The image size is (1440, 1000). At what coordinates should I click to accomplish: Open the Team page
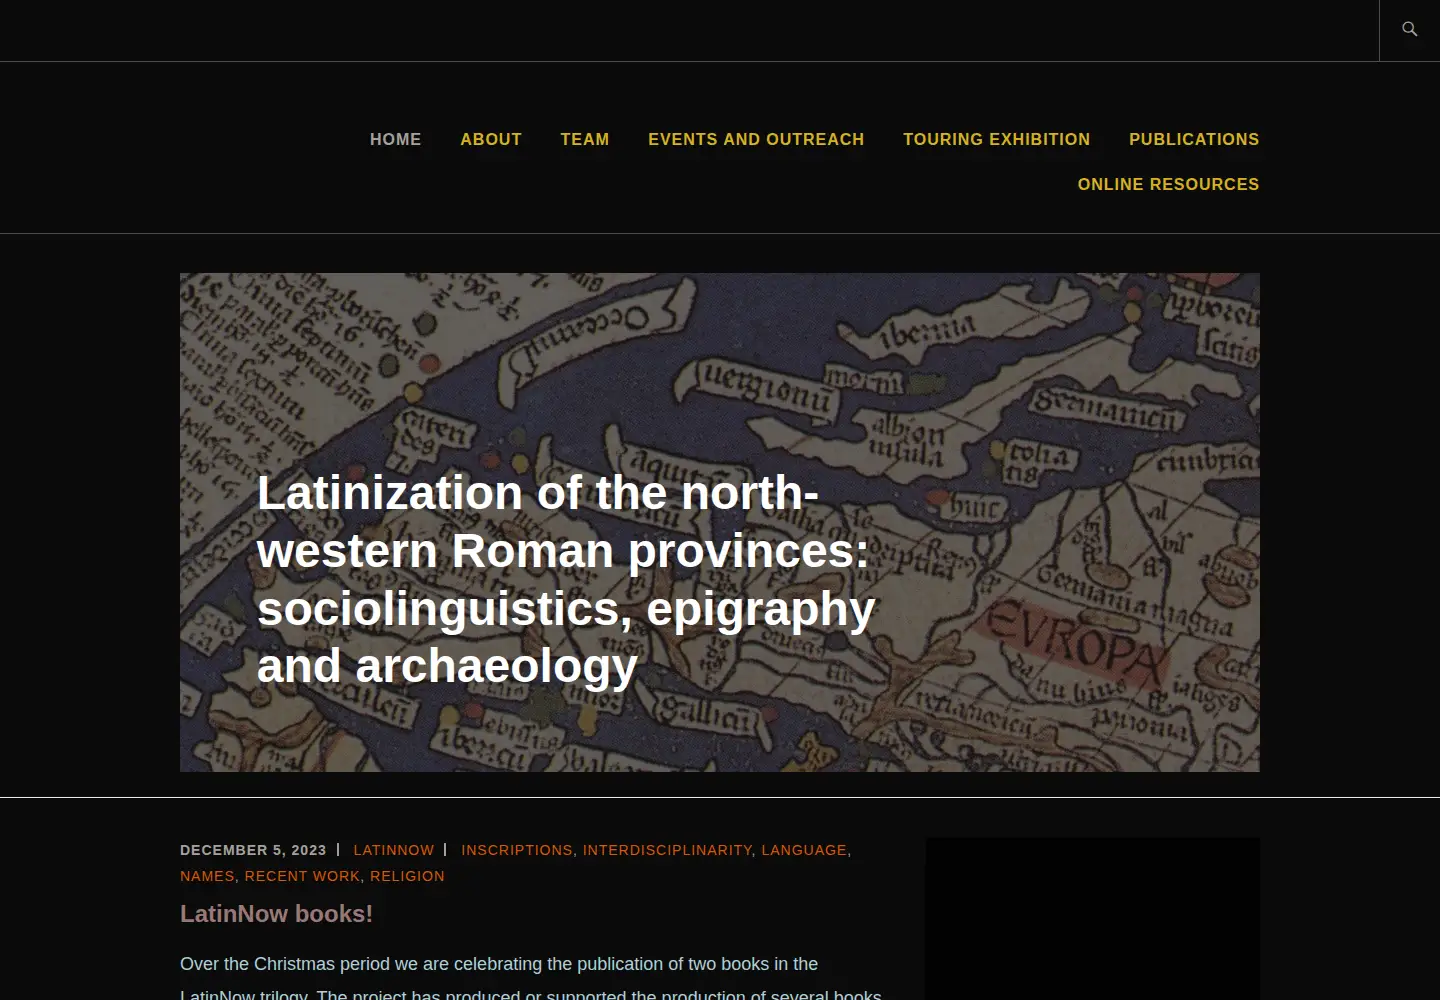click(585, 139)
